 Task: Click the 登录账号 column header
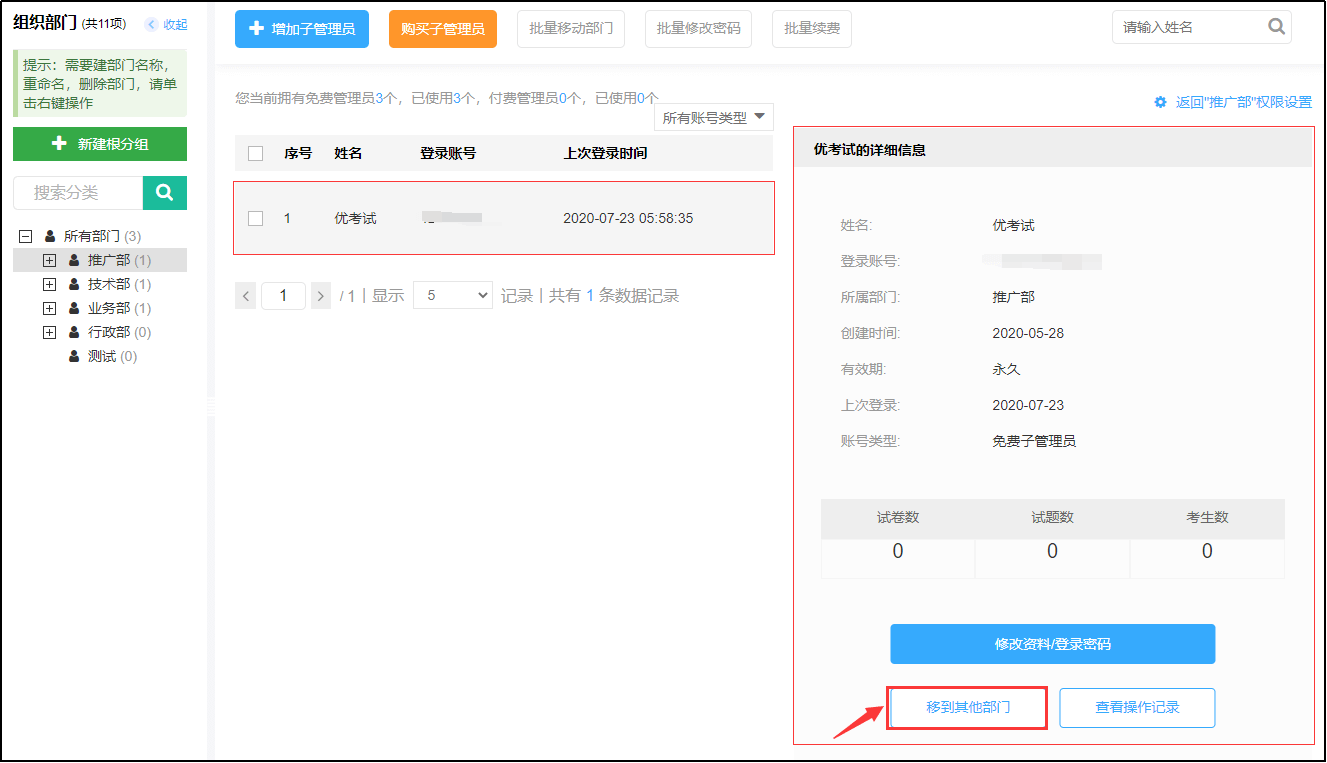click(x=448, y=153)
